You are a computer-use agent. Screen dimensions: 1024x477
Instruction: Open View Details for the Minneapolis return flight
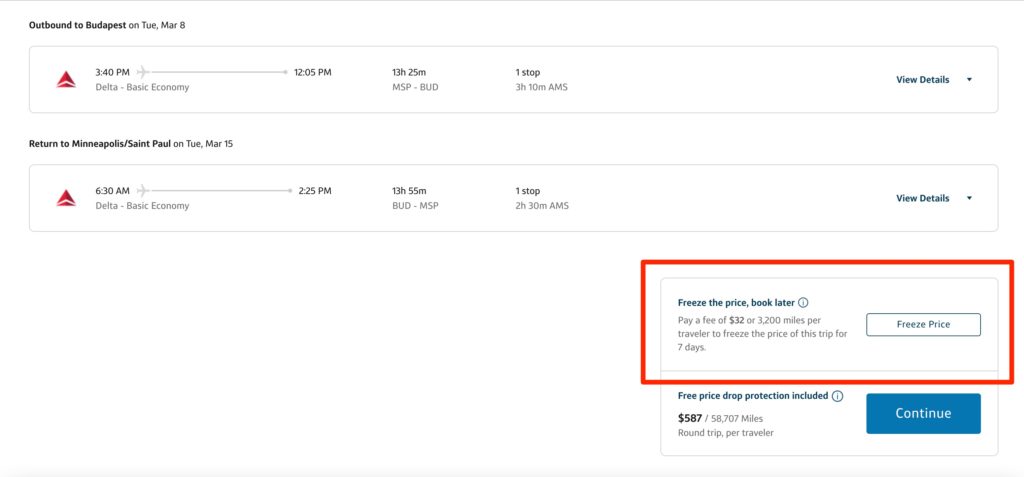(922, 198)
